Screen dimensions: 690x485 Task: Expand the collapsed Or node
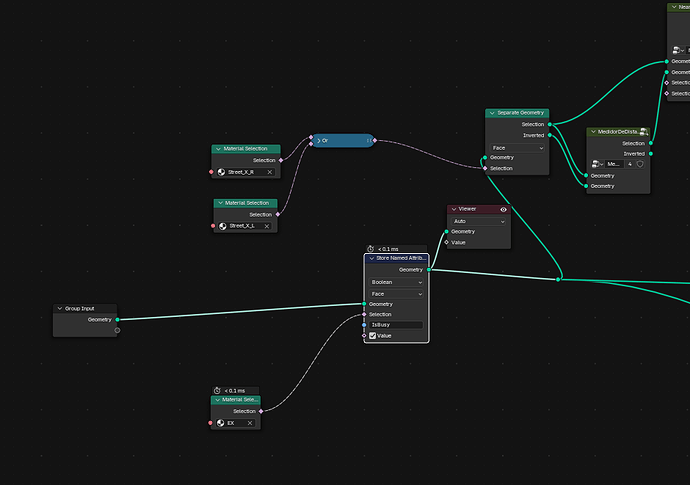tap(319, 141)
